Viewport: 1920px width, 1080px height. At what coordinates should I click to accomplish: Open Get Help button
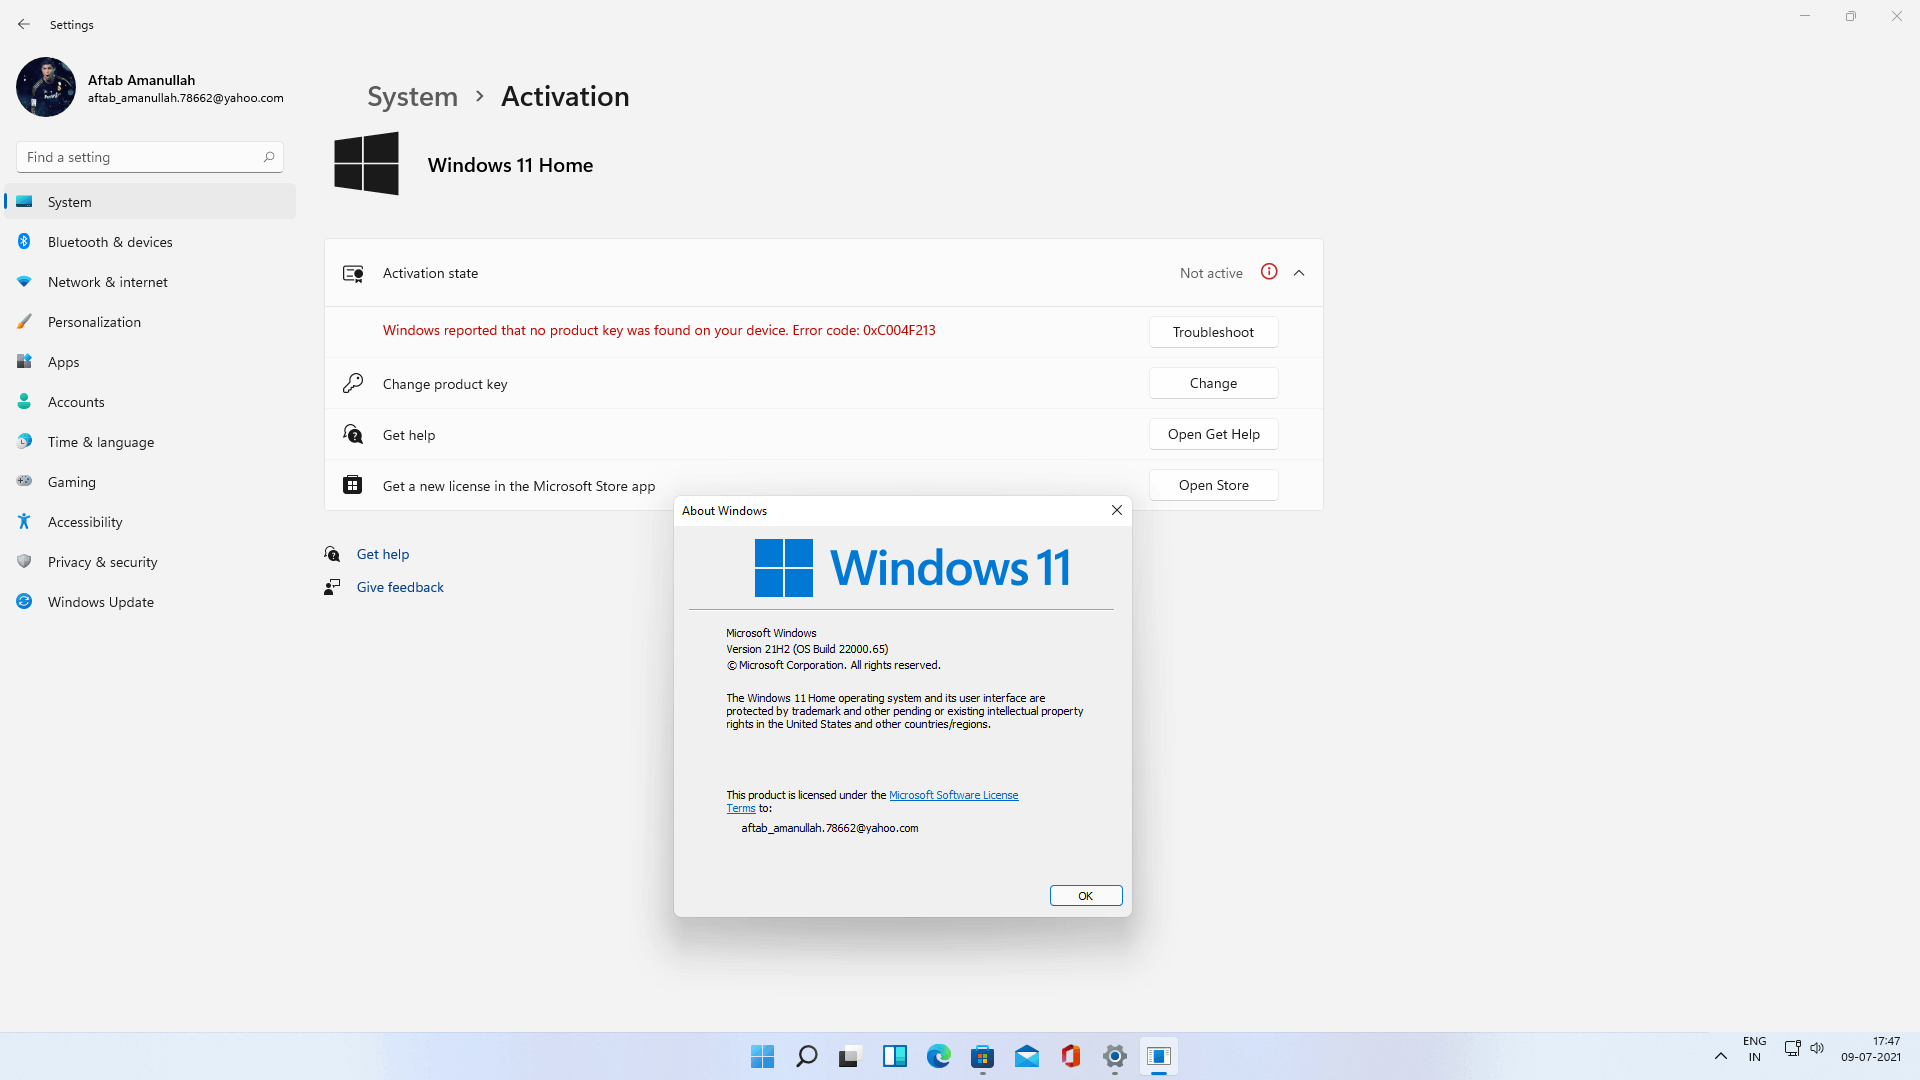pos(1213,434)
